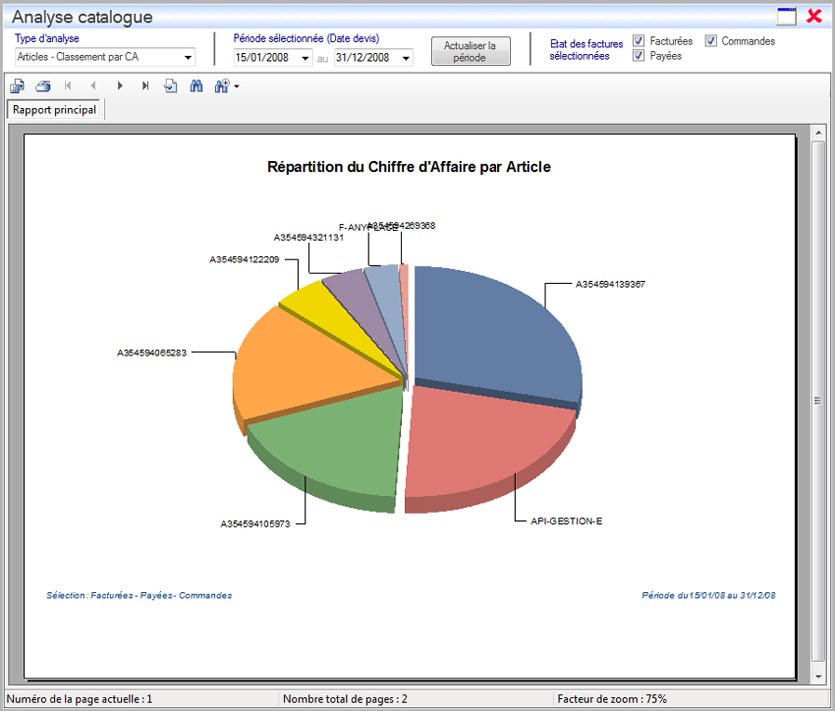Image resolution: width=835 pixels, height=711 pixels.
Task: Open the zoom level dropdown arrow
Action: tap(236, 86)
